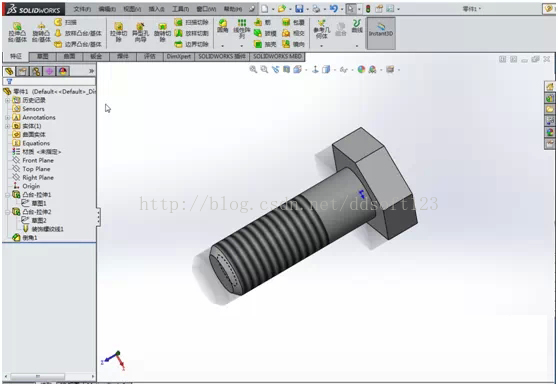The image size is (558, 386).
Task: Open the PropertyManager panel tab
Action: click(x=22, y=72)
